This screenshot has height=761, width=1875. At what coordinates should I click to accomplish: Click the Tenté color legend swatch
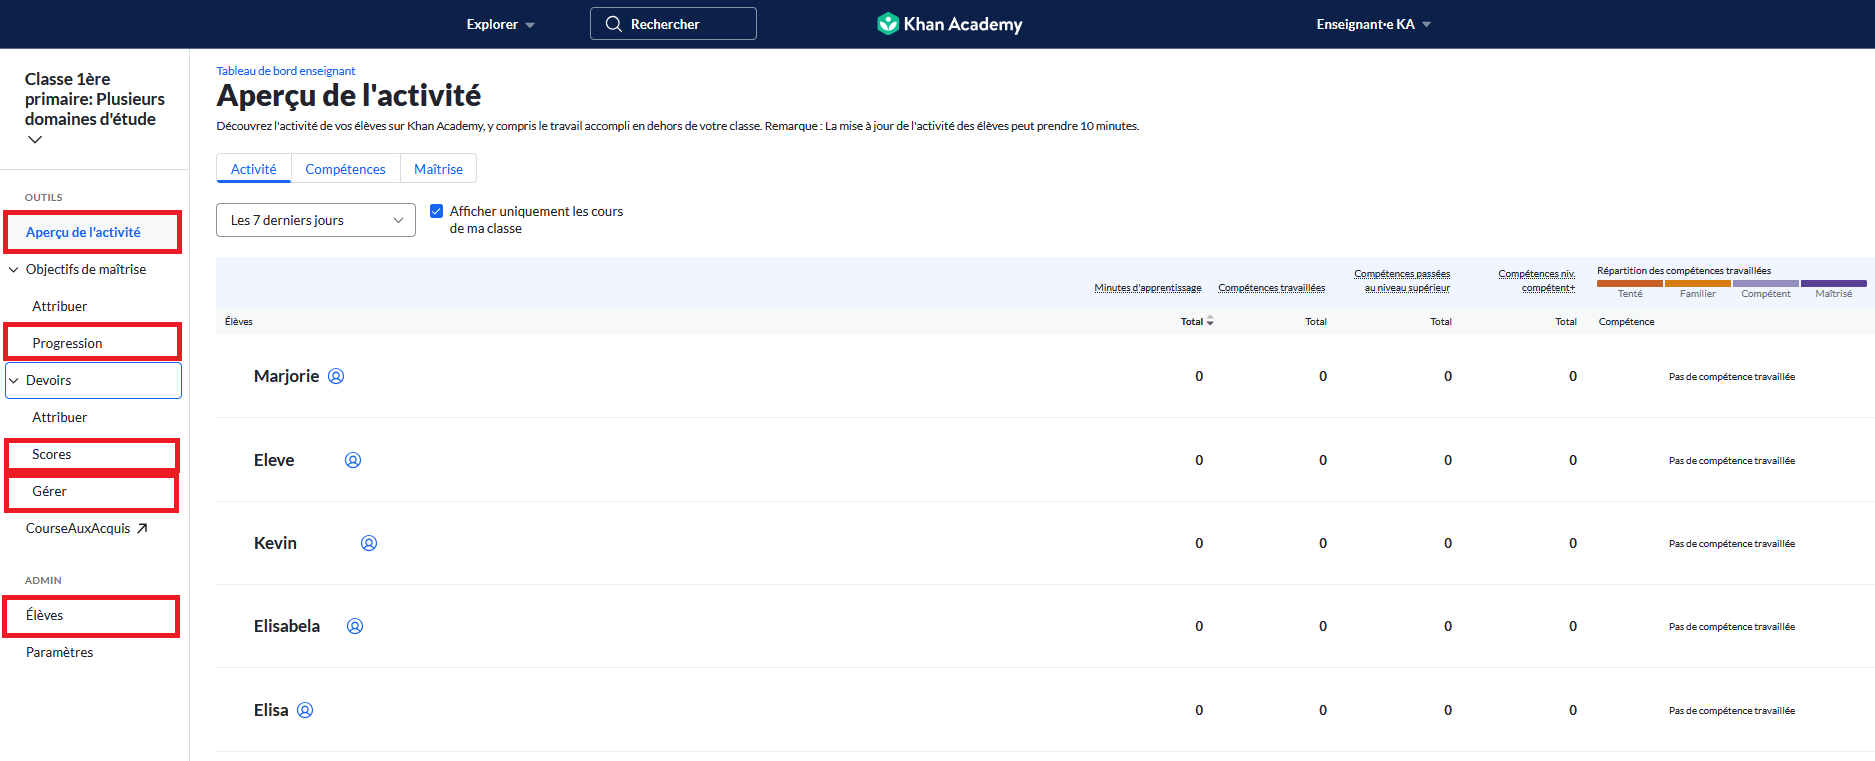(1630, 284)
